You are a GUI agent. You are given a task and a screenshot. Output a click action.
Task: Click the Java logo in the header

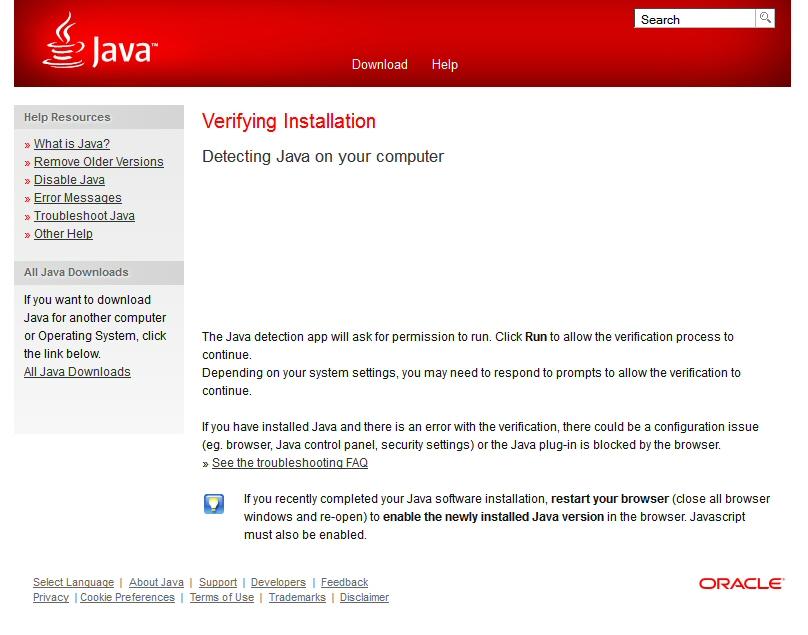(x=100, y=41)
